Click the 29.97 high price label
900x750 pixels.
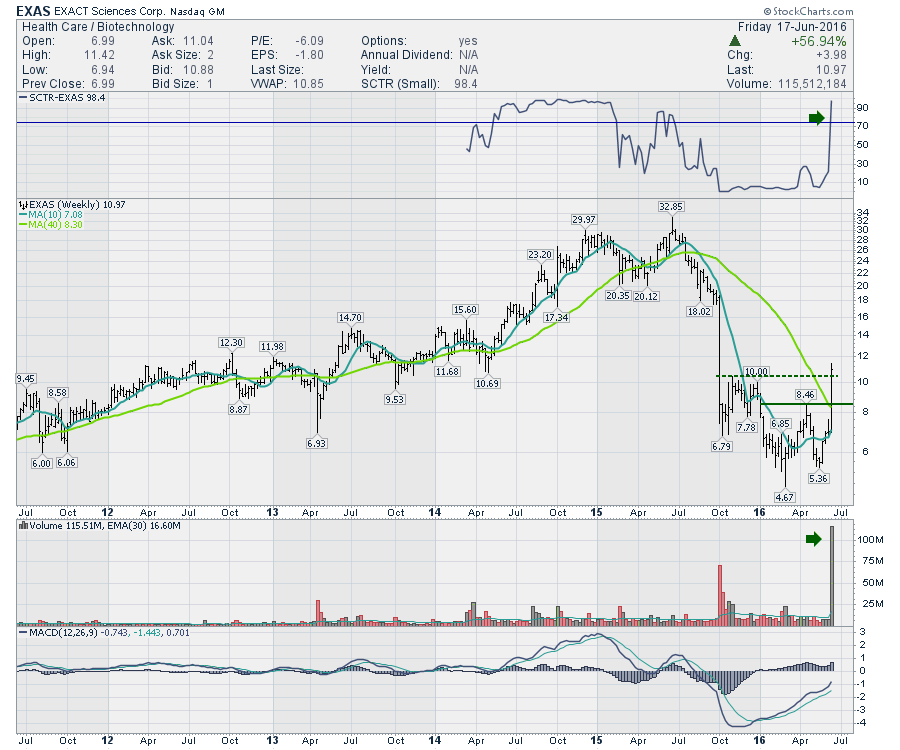click(584, 219)
